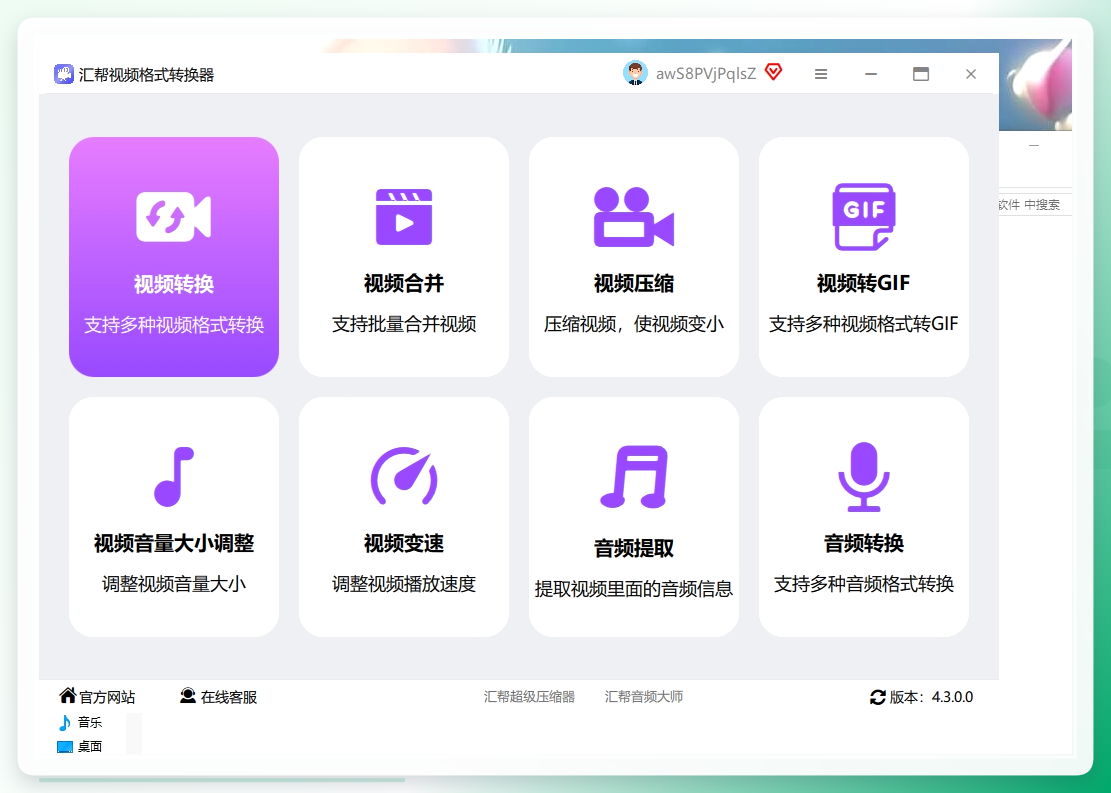This screenshot has height=793, width=1111.
Task: Open the 汇帮音频大师 link
Action: (643, 697)
